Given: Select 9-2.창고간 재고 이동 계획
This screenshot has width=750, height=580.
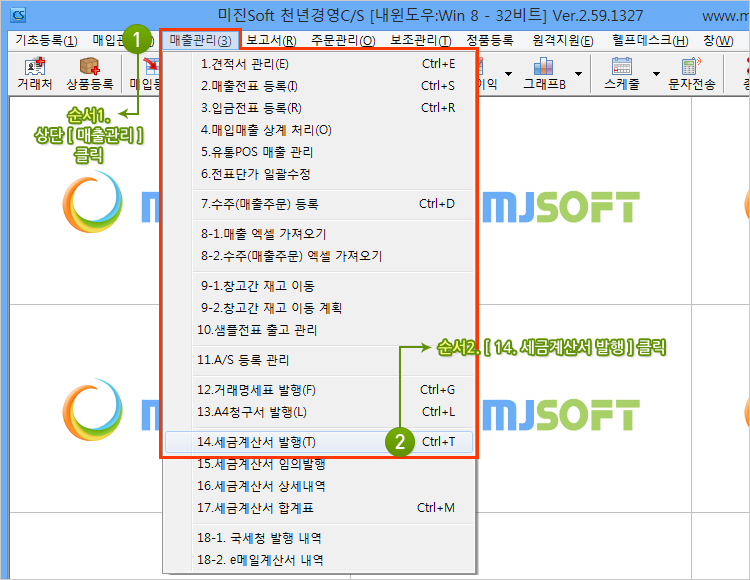Looking at the screenshot, I should 319,308.
